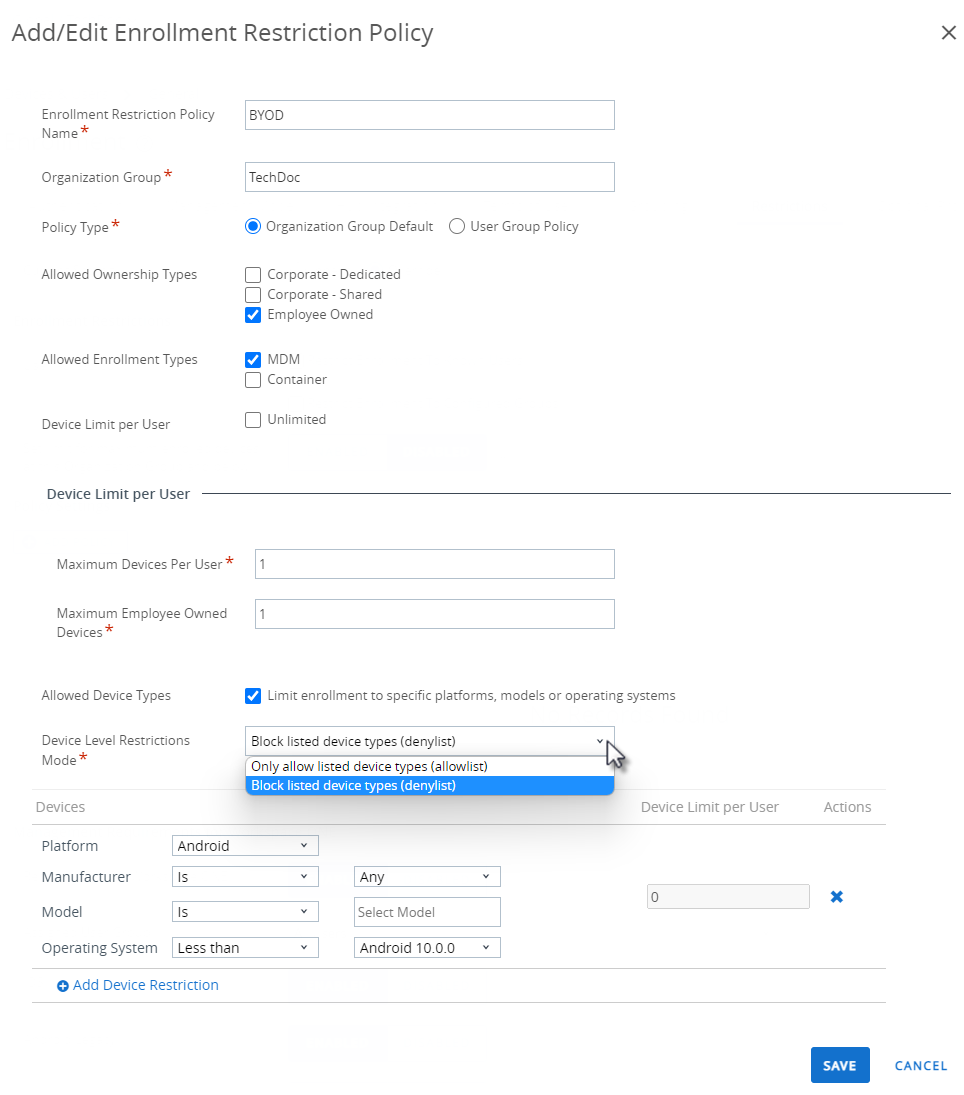The image size is (964, 1095).
Task: Open the Android 10.0.0 version dropdown
Action: tap(428, 948)
